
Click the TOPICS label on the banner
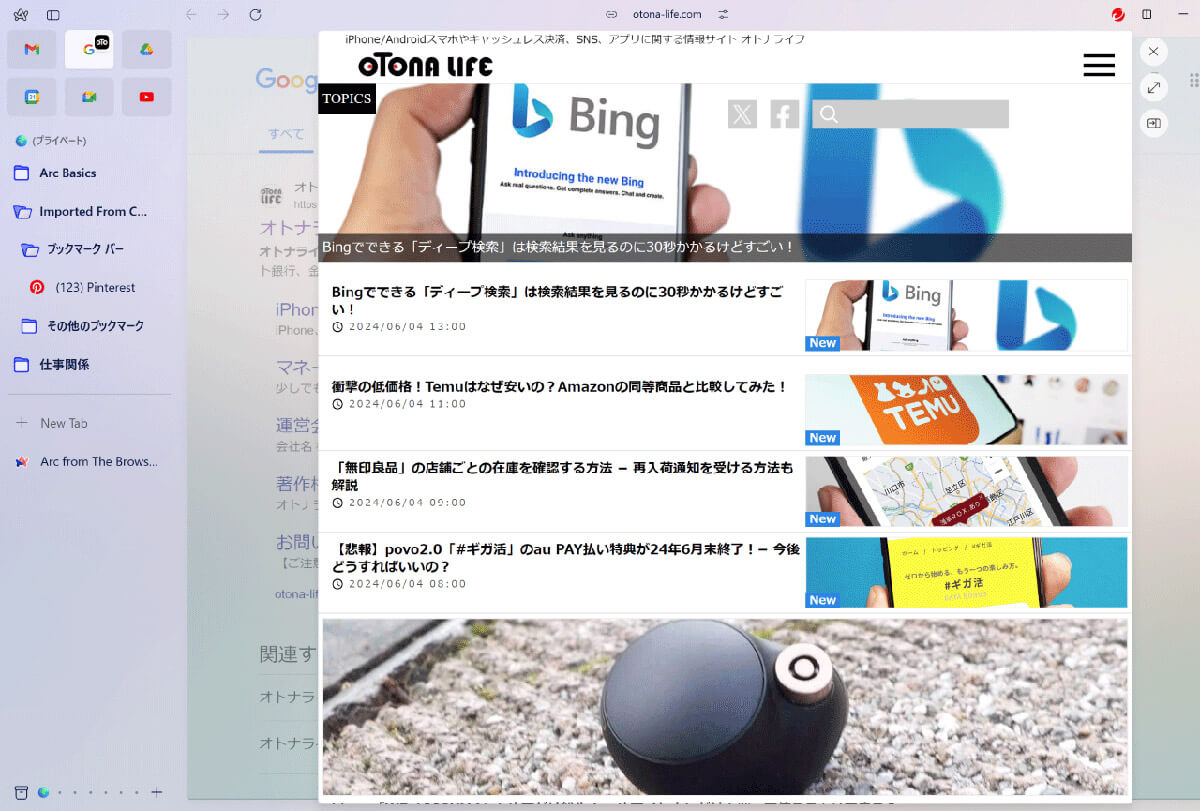pyautogui.click(x=347, y=98)
